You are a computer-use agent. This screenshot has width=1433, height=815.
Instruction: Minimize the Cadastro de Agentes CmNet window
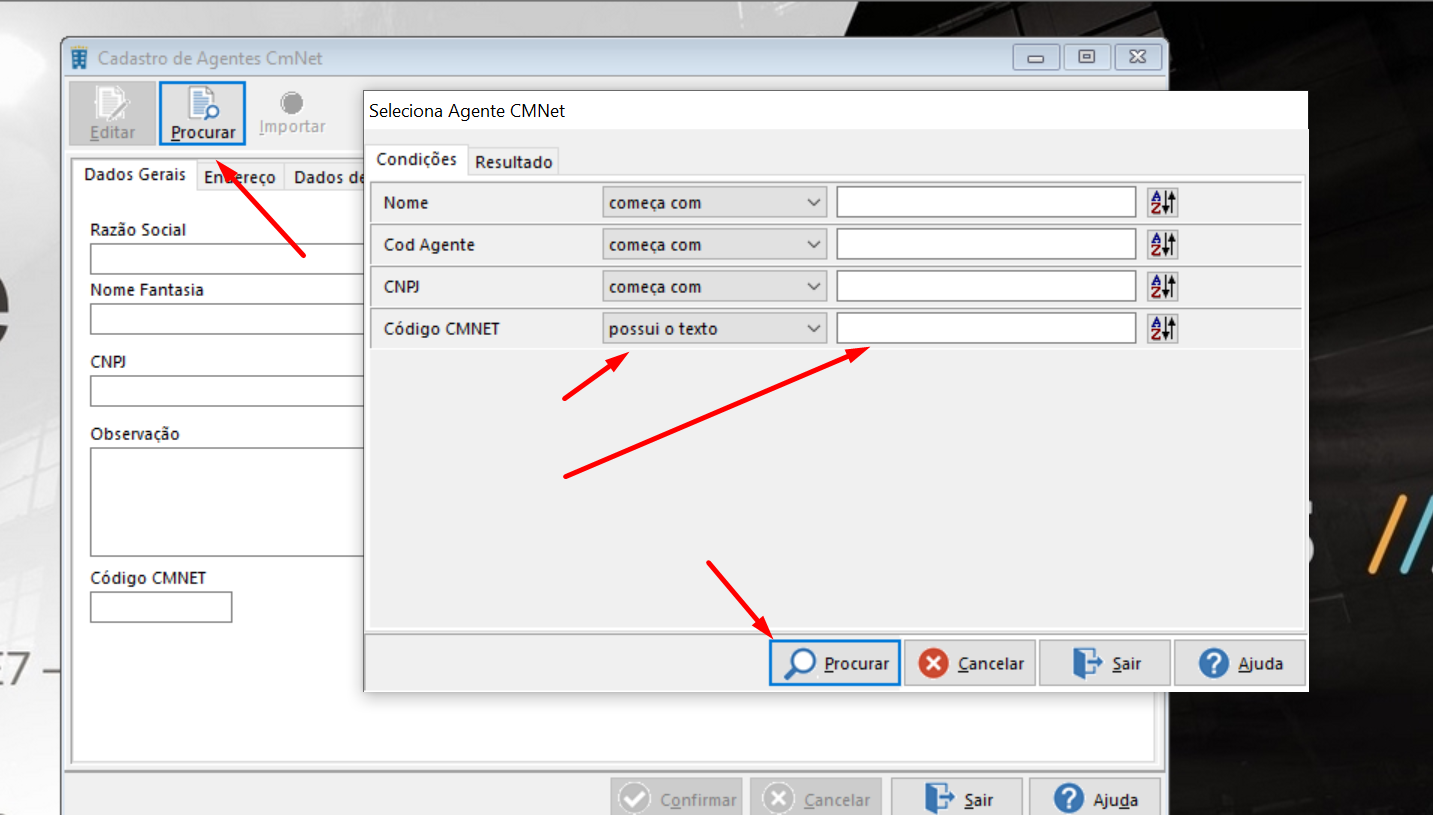(x=1036, y=58)
